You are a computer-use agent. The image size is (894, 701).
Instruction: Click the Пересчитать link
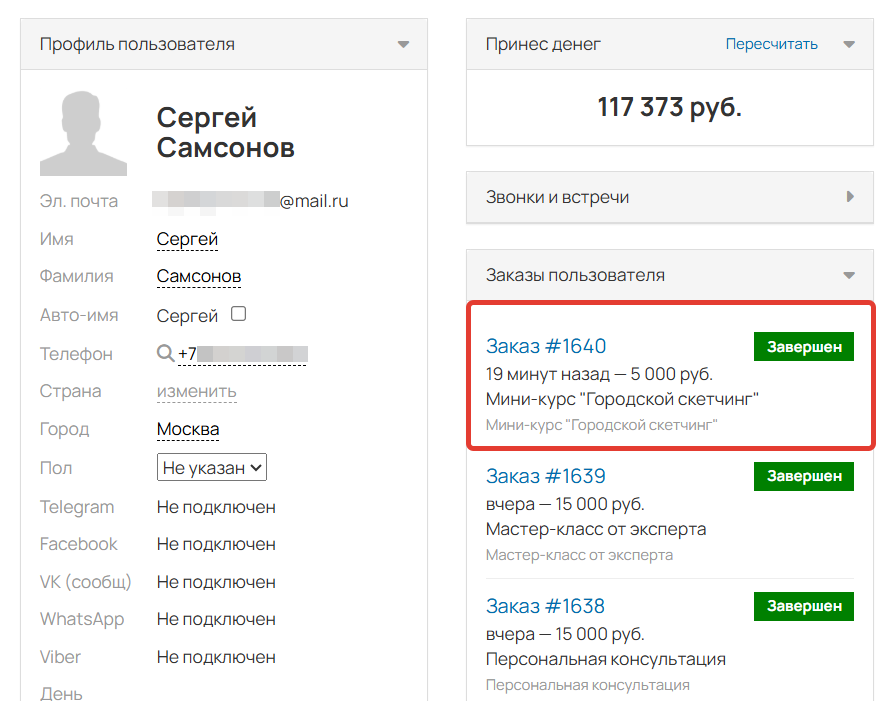point(771,44)
